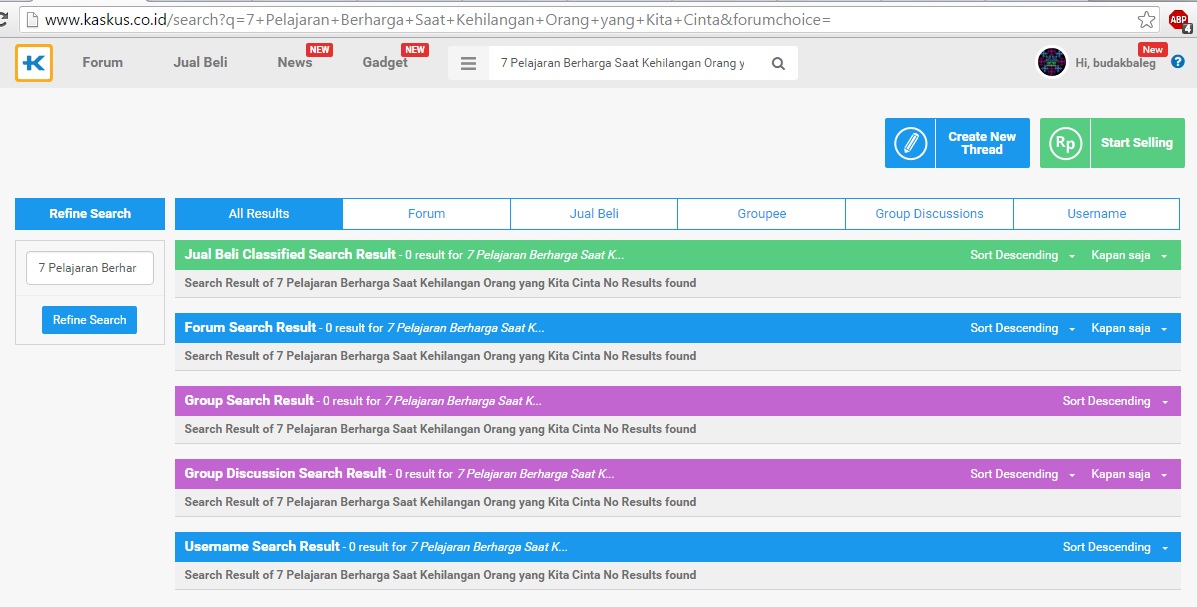Switch to the Jual Beli results tab

(x=594, y=214)
